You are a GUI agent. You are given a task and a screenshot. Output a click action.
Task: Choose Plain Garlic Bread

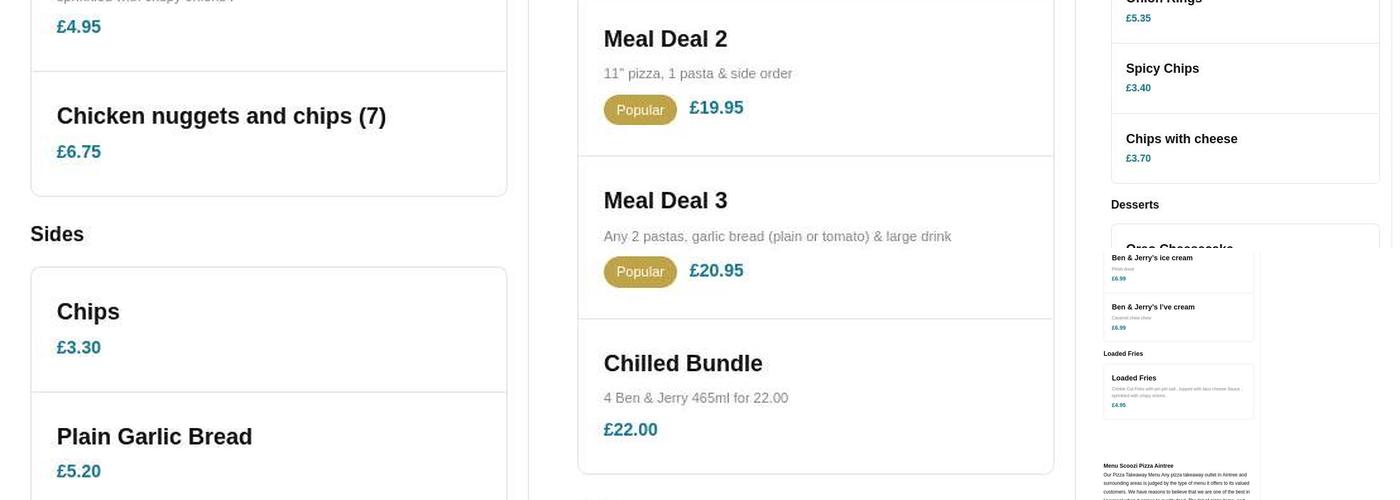(154, 437)
